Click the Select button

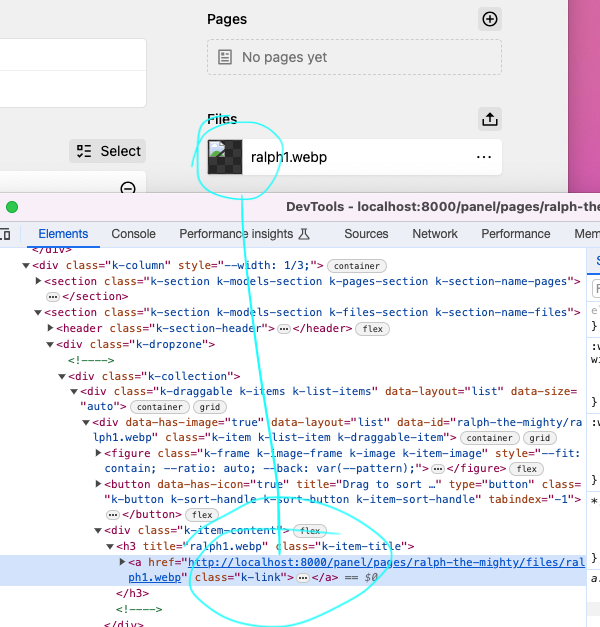[x=108, y=151]
